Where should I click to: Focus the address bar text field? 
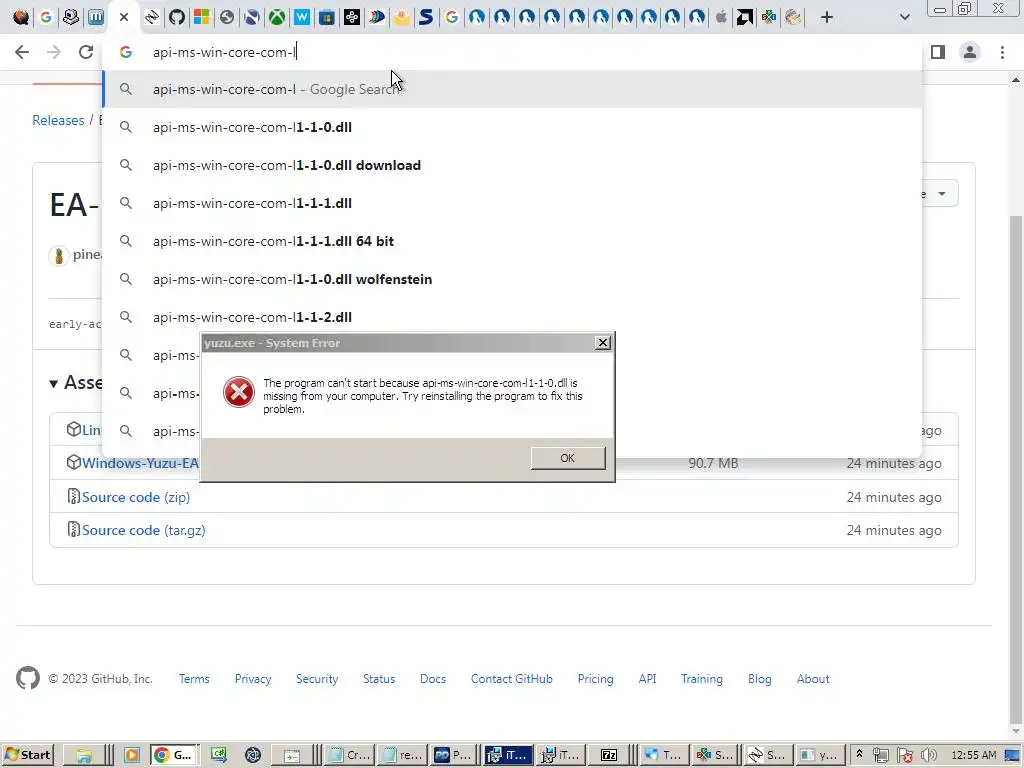[x=512, y=52]
